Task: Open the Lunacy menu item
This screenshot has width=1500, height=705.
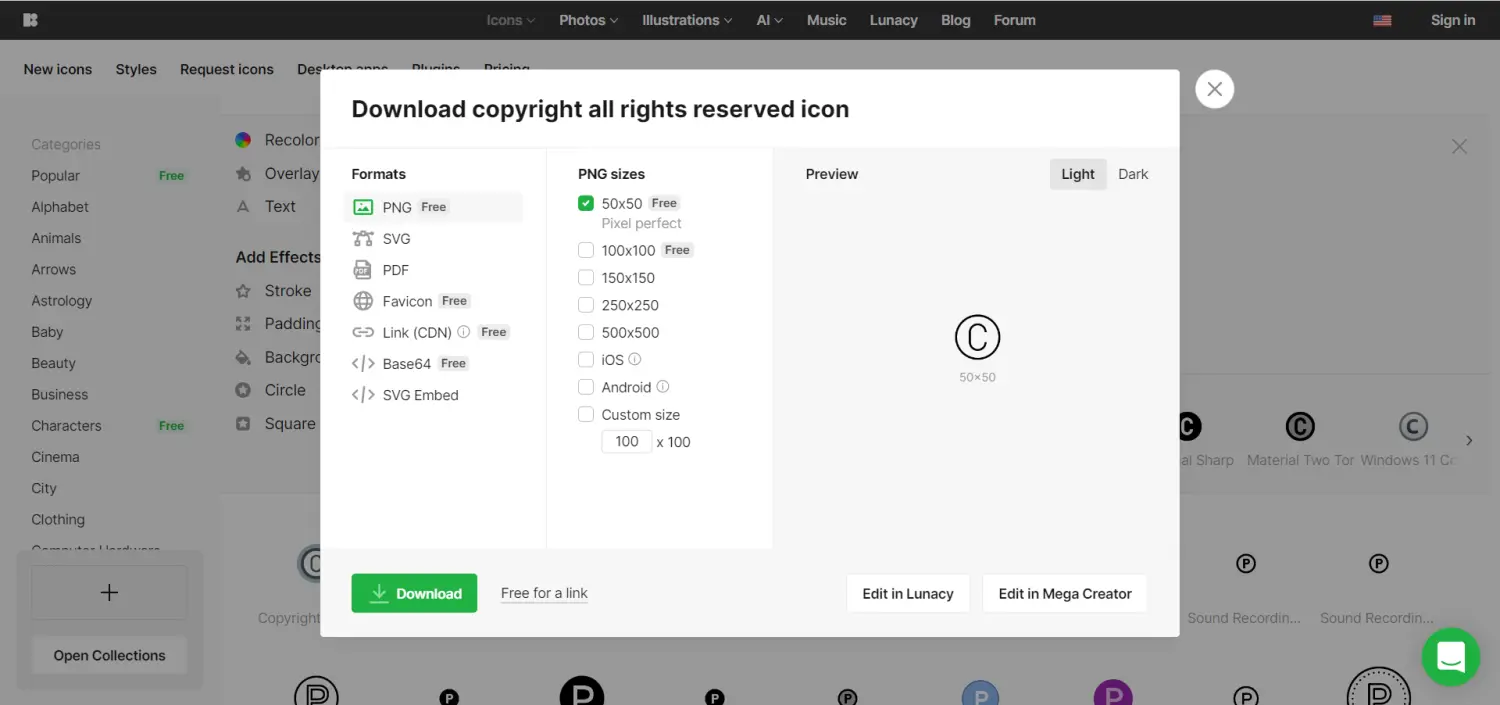Action: 894,20
